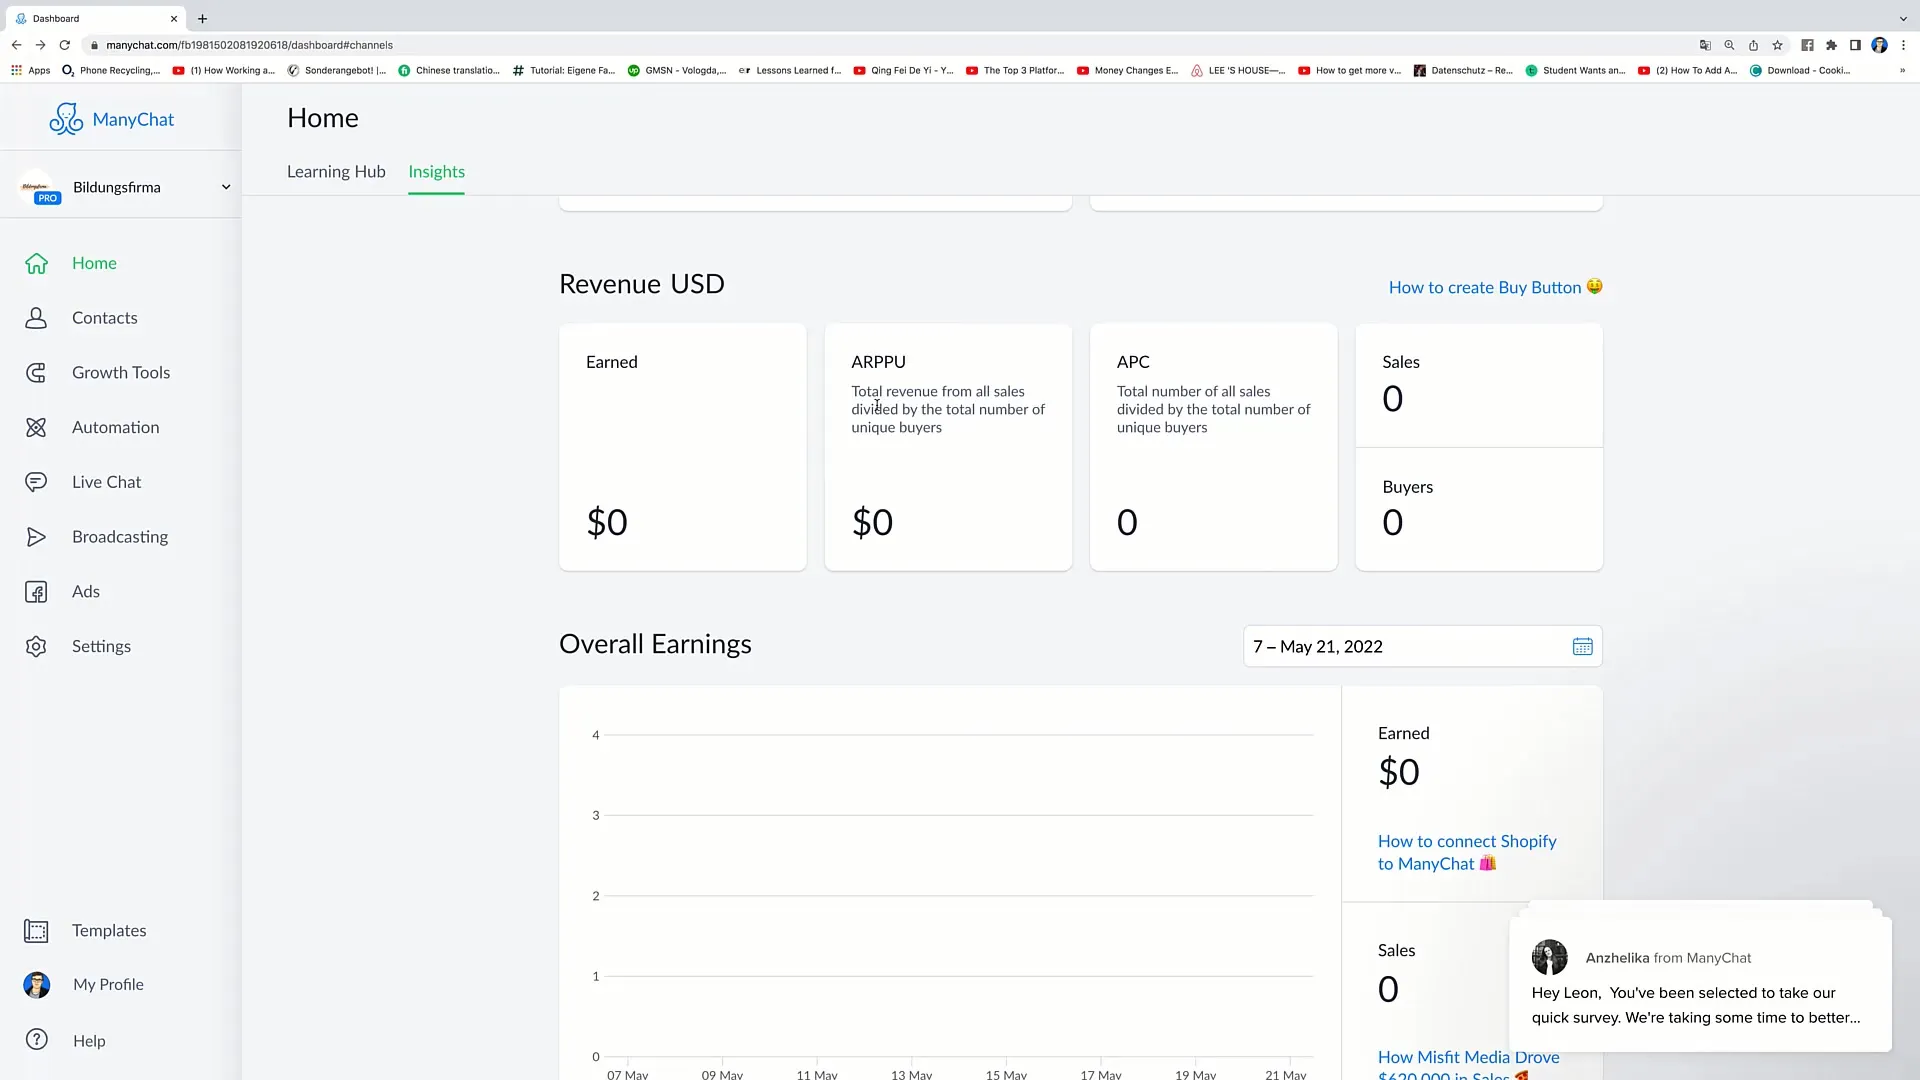
Task: Switch to Learning Hub tab
Action: tap(336, 171)
